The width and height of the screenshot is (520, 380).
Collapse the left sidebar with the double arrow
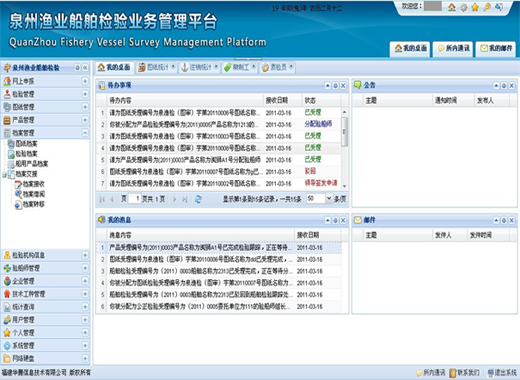(x=85, y=68)
